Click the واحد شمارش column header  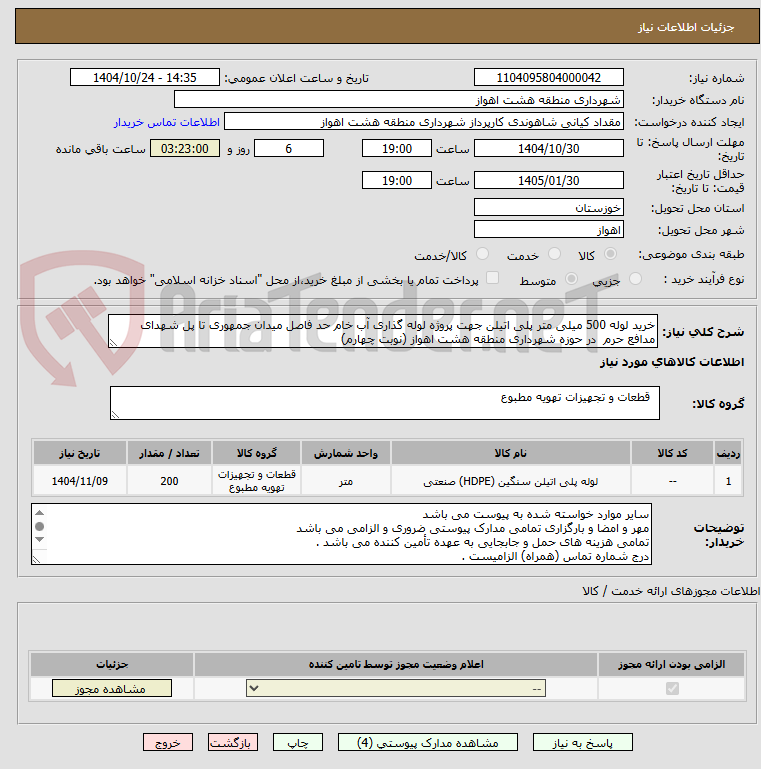[346, 453]
